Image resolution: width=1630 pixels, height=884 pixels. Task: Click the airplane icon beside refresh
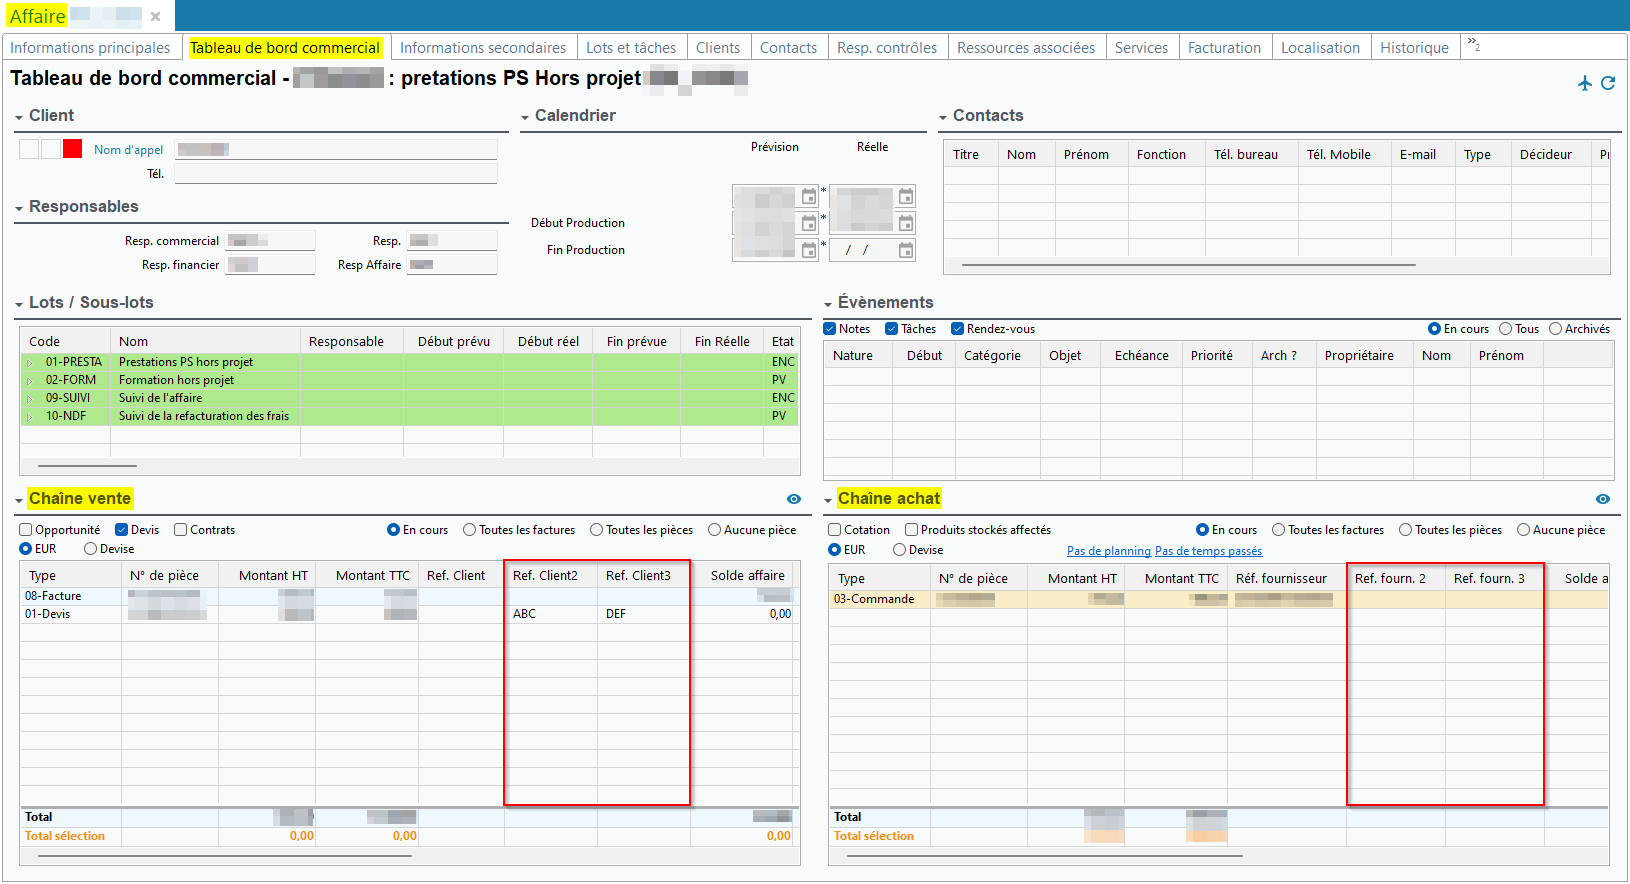pos(1585,83)
